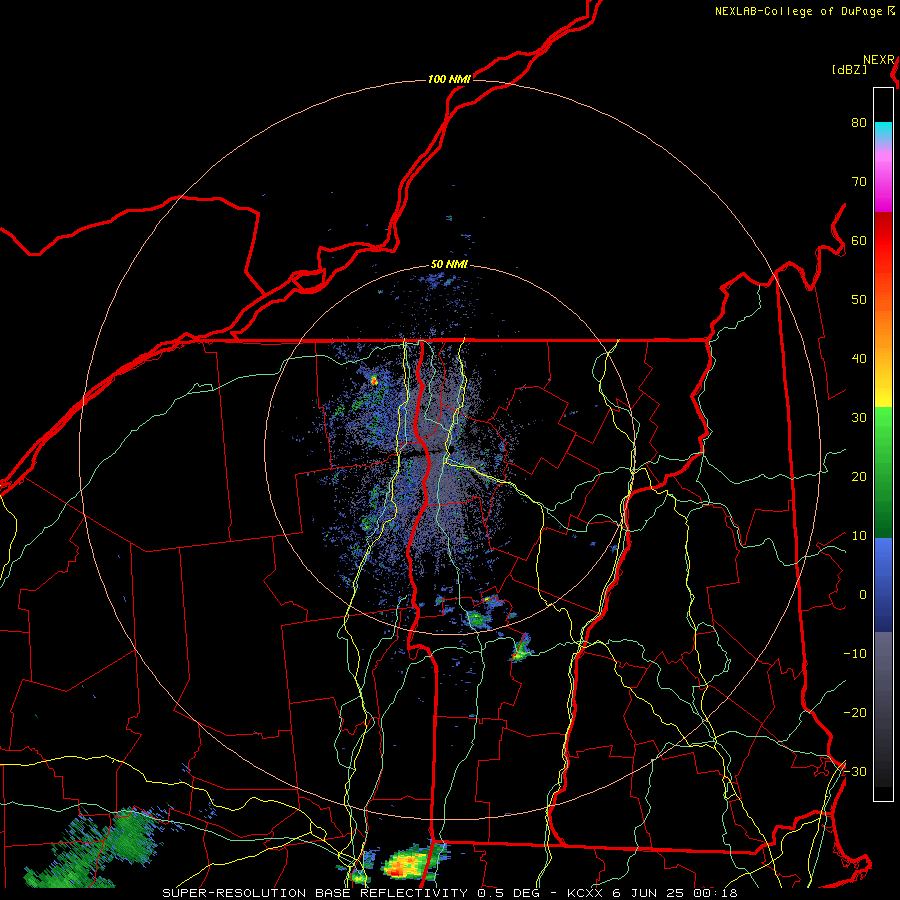Image resolution: width=900 pixels, height=900 pixels.
Task: Select the -10 value on the dBZ scale
Action: pyautogui.click(x=855, y=654)
